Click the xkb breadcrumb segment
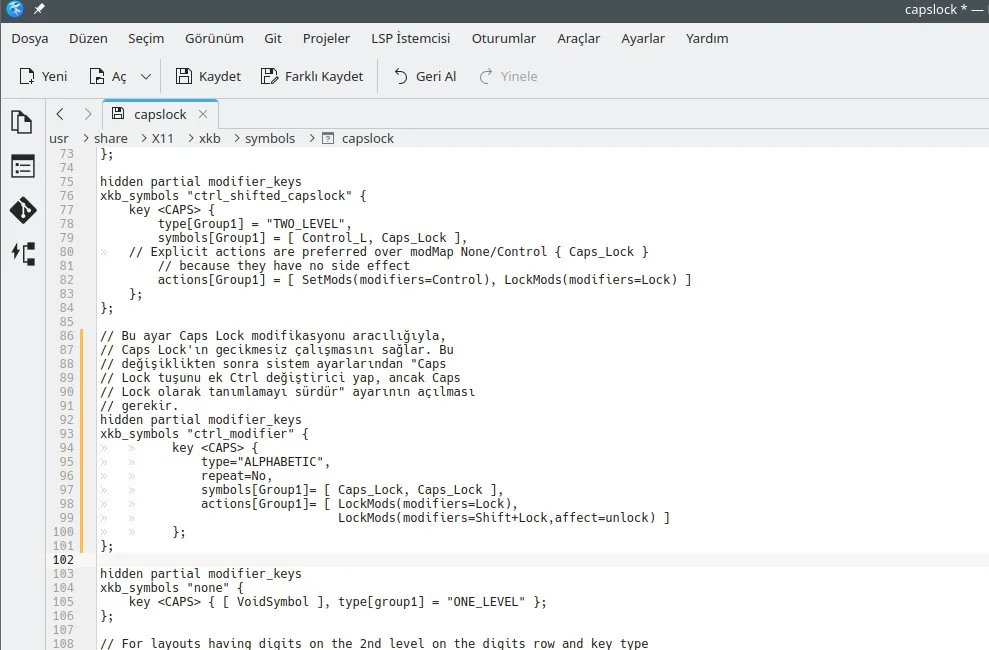The image size is (989, 650). point(209,139)
